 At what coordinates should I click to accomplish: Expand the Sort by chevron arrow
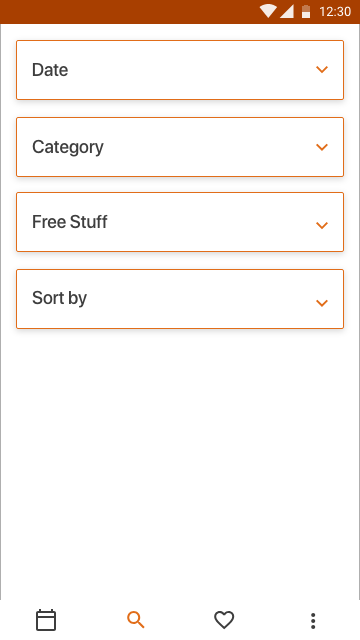(x=322, y=302)
